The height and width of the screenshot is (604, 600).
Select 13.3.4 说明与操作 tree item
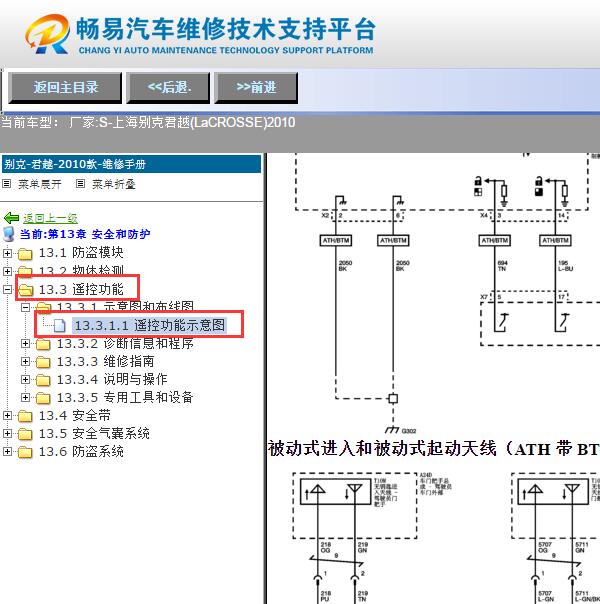[112, 379]
